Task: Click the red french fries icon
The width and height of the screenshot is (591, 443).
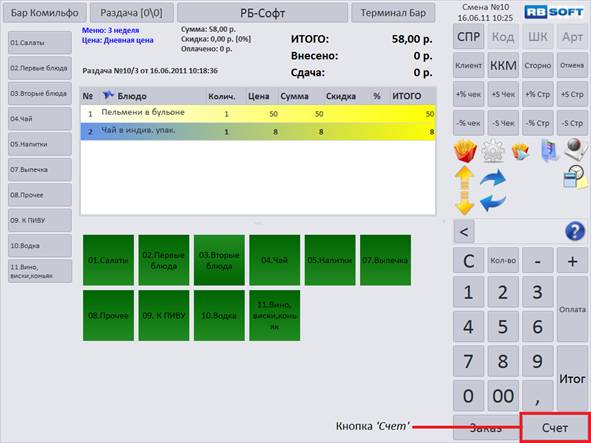Action: 465,151
